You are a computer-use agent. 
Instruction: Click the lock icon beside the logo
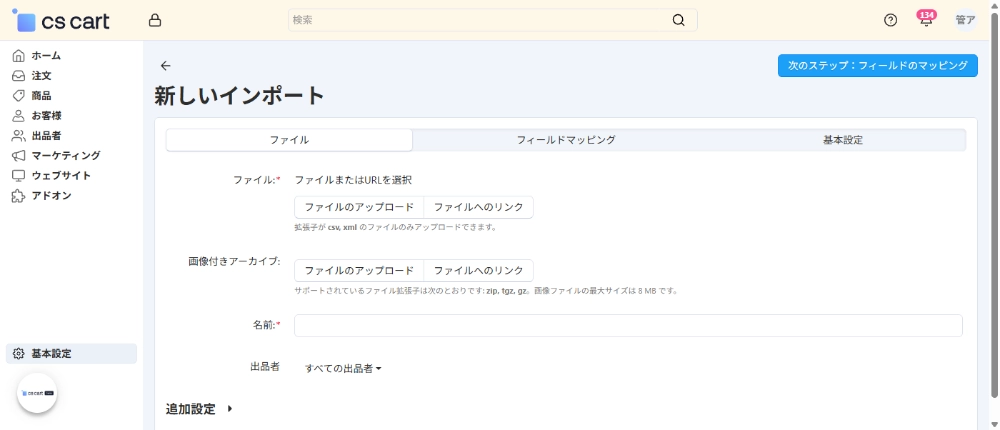point(154,20)
